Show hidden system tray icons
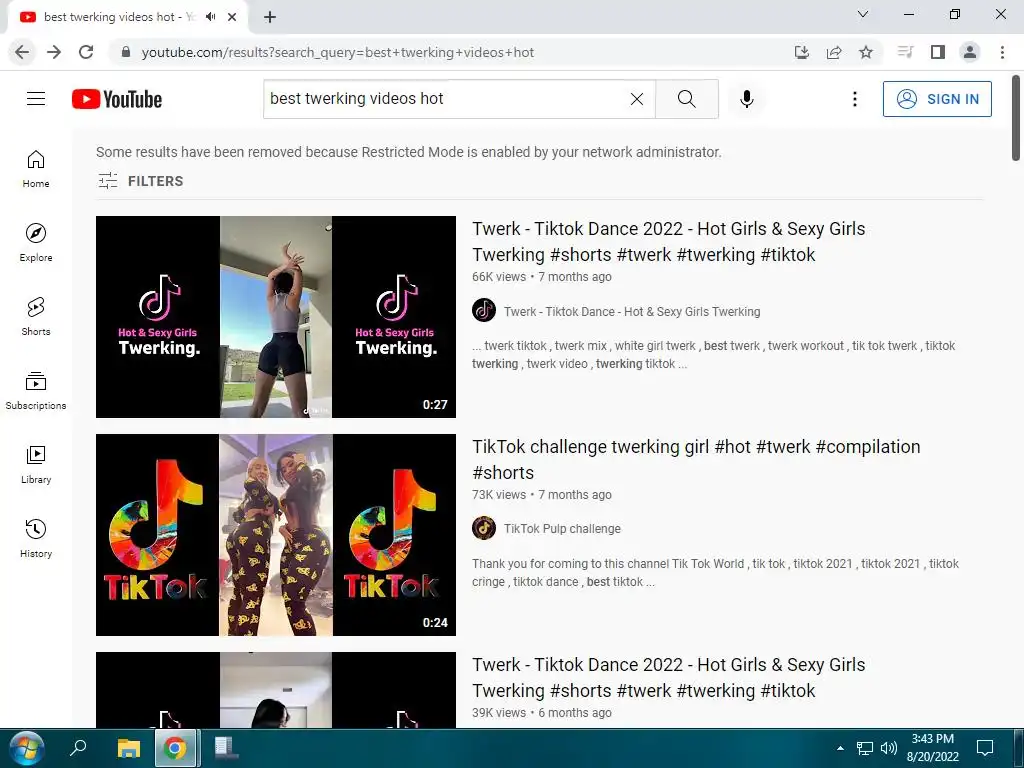 tap(840, 748)
